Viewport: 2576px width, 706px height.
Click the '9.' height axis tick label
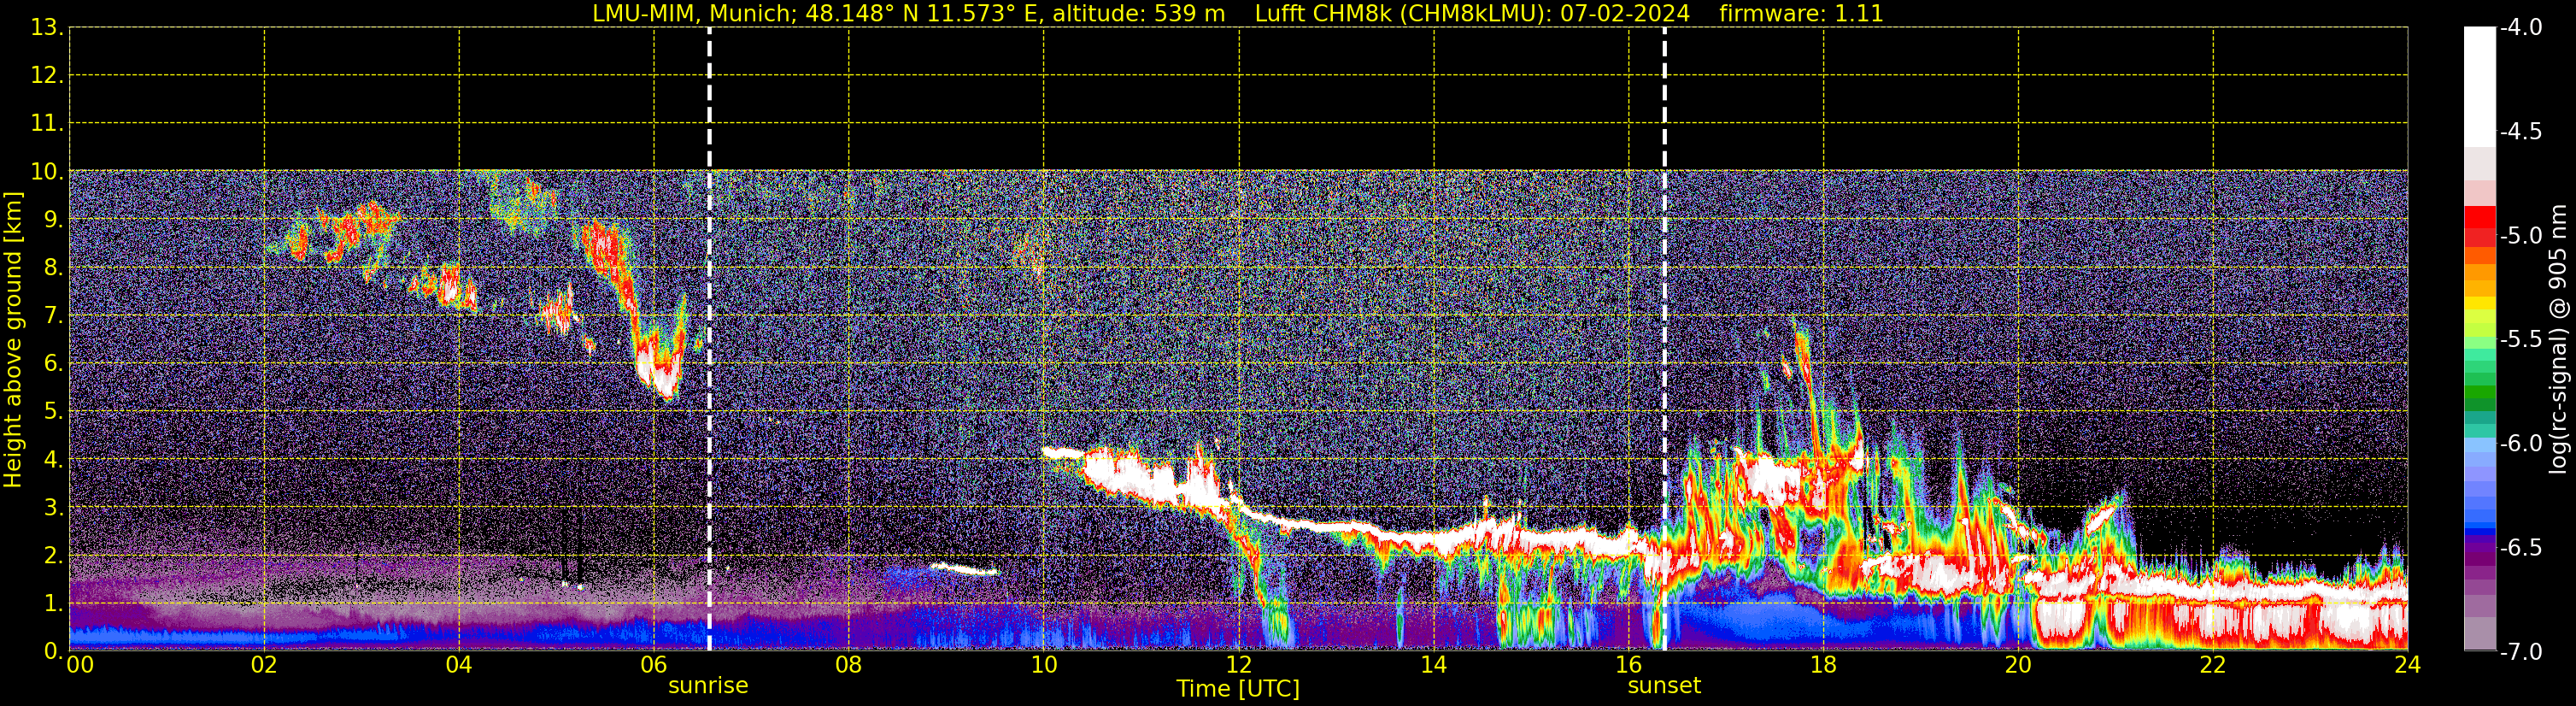[53, 220]
